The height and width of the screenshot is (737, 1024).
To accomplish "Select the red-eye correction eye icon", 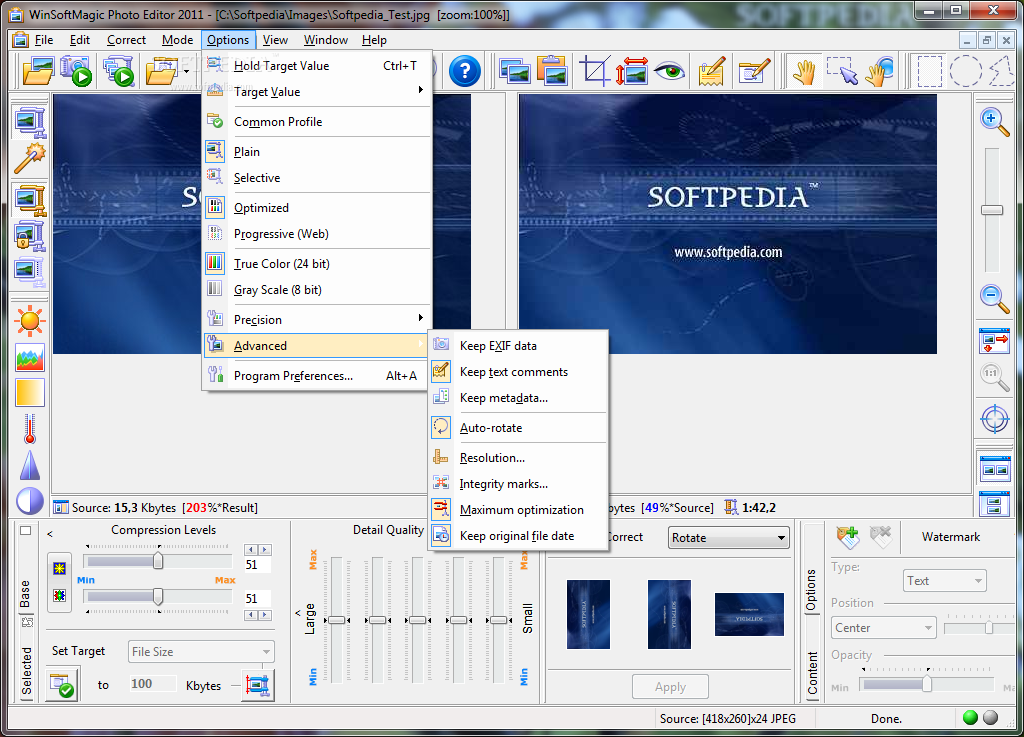I will [669, 71].
